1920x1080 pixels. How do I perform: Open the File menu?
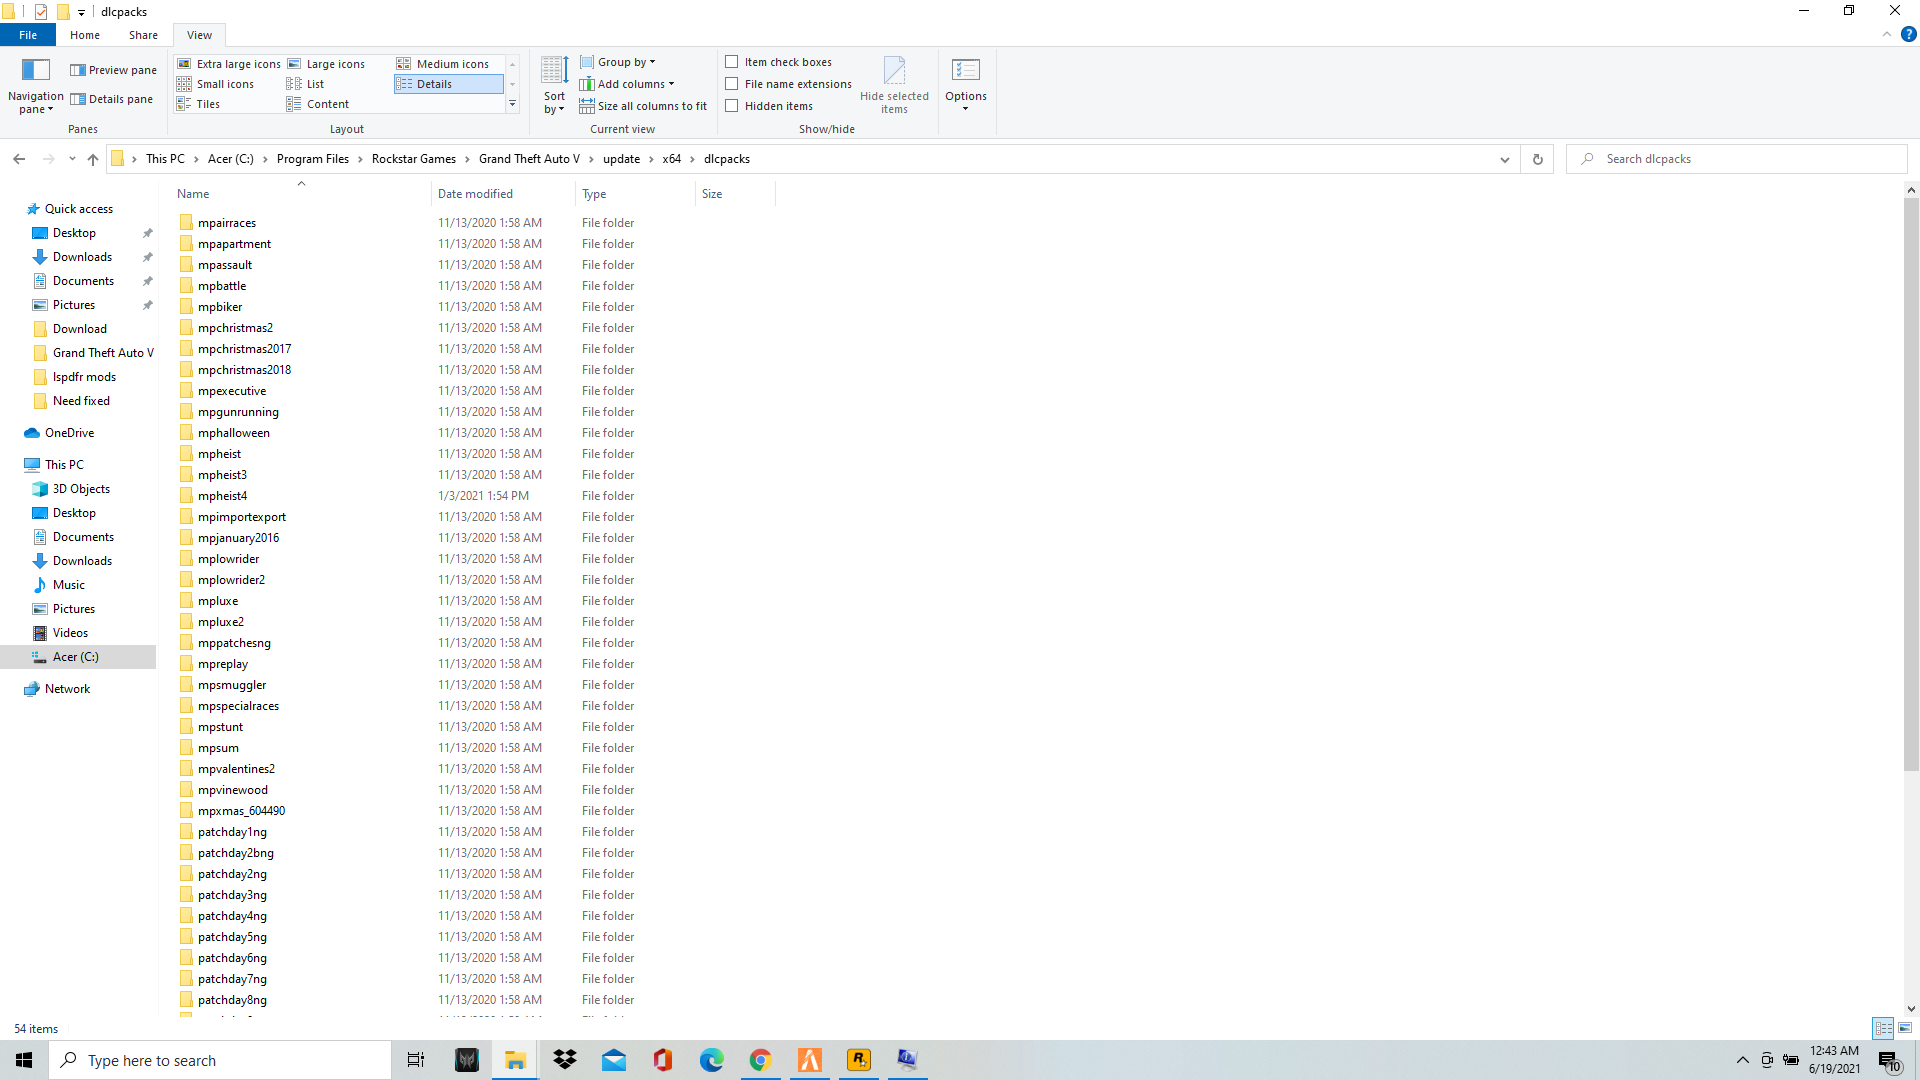tap(28, 35)
